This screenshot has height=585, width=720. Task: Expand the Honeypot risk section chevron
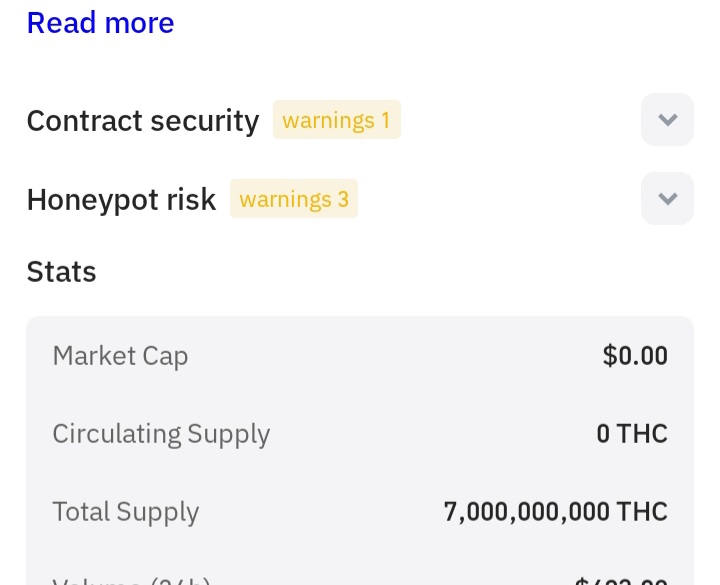(x=667, y=198)
